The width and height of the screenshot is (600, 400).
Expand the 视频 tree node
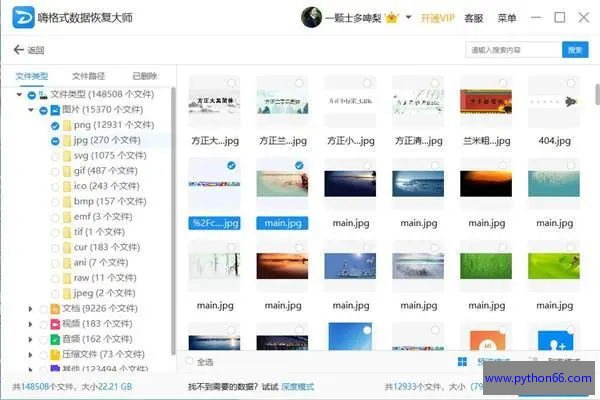point(31,324)
